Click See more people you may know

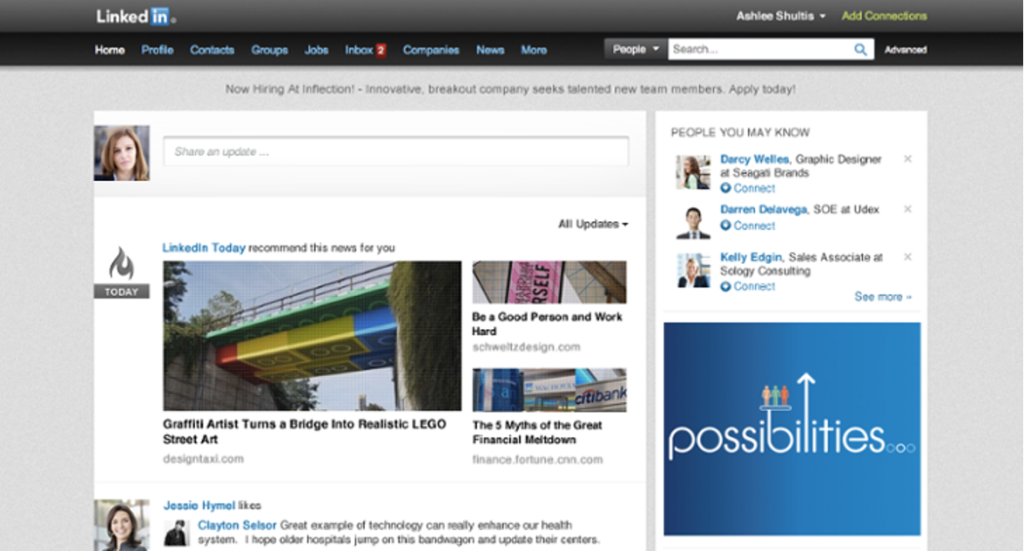click(x=883, y=296)
